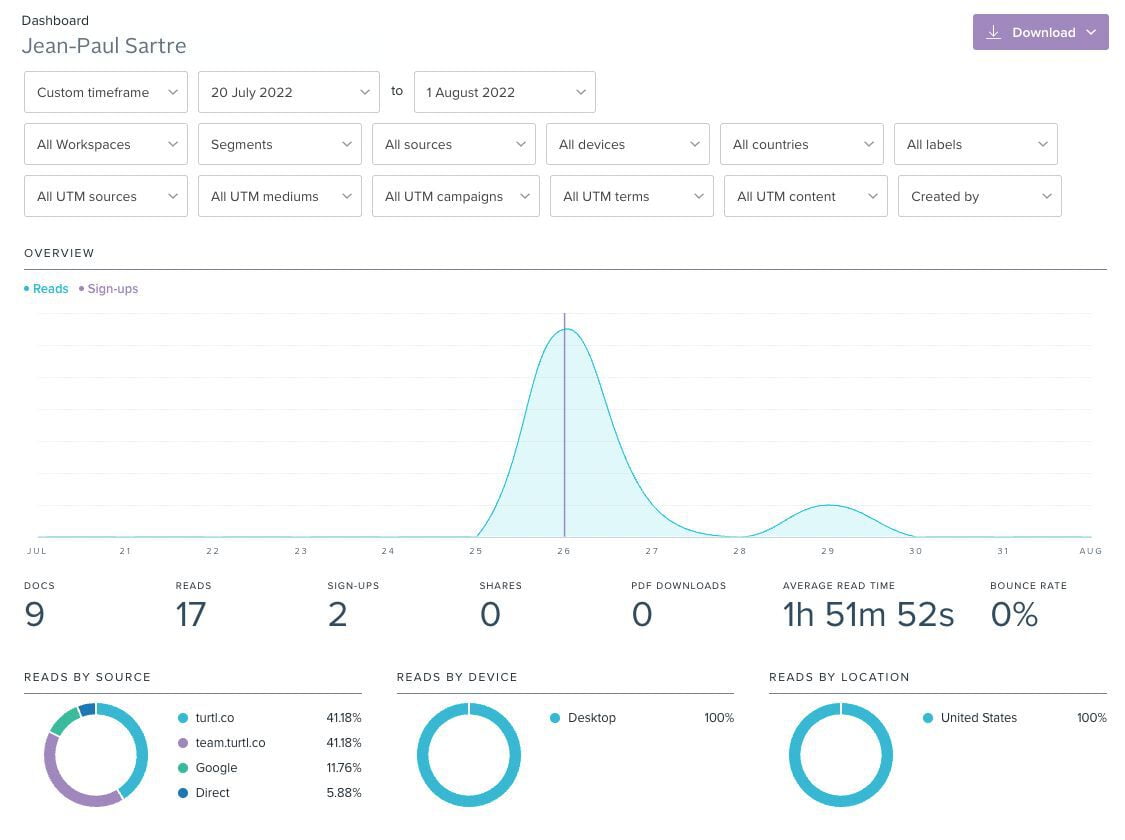
Task: Expand the Segments filter
Action: pyautogui.click(x=279, y=144)
